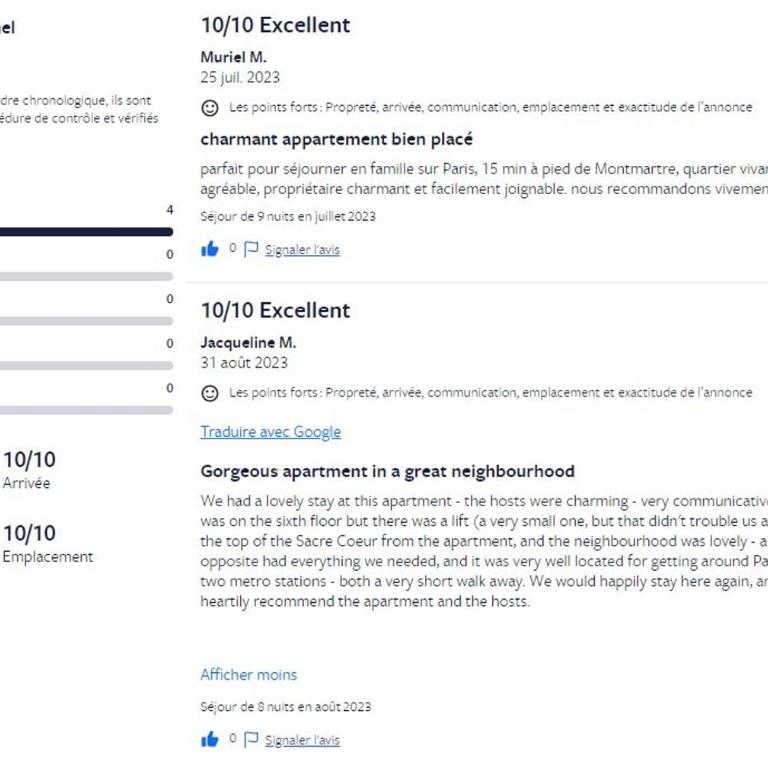Click flag icon on Muriel M.'s review
The width and height of the screenshot is (768, 768).
pyautogui.click(x=251, y=249)
